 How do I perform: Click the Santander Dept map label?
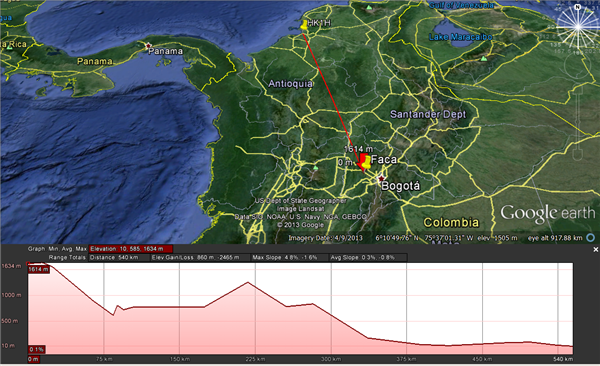428,114
